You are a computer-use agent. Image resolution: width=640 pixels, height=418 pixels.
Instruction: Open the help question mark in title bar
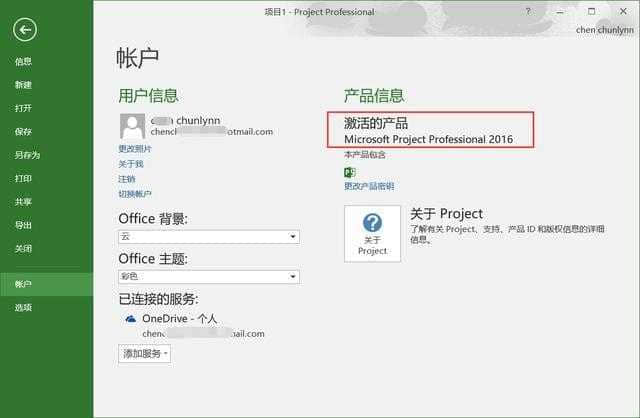528,11
